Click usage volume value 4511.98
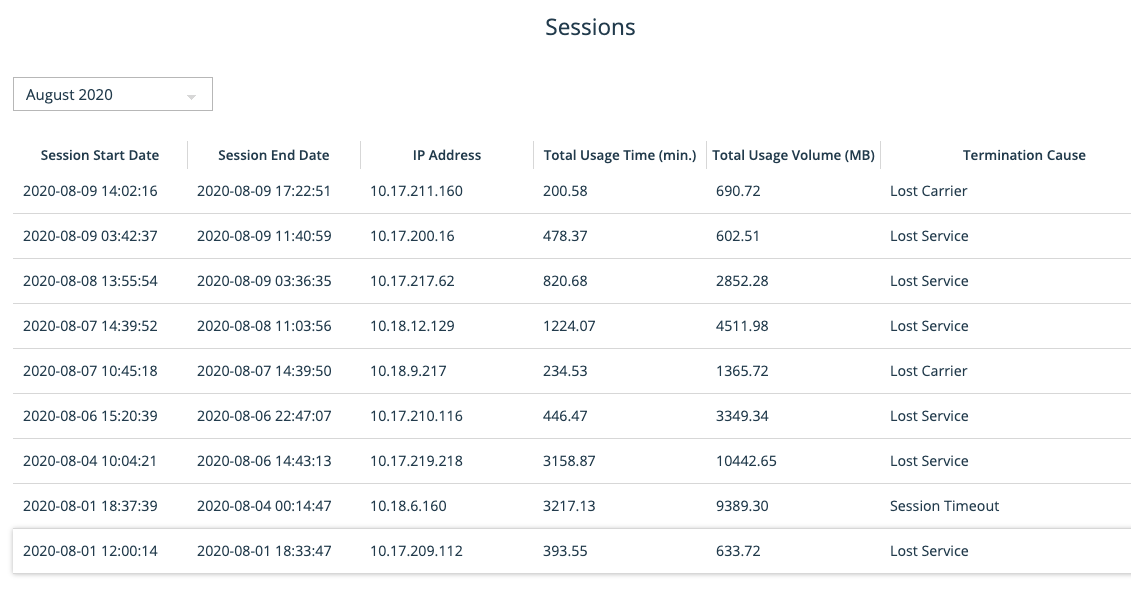 coord(742,326)
